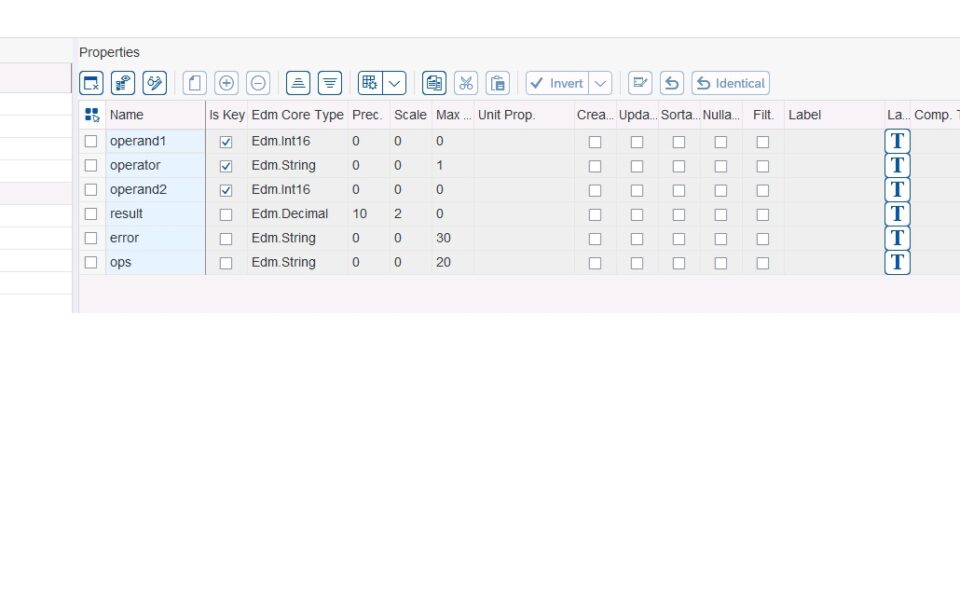
Task: Uncheck Is Key for operand1
Action: [x=226, y=142]
